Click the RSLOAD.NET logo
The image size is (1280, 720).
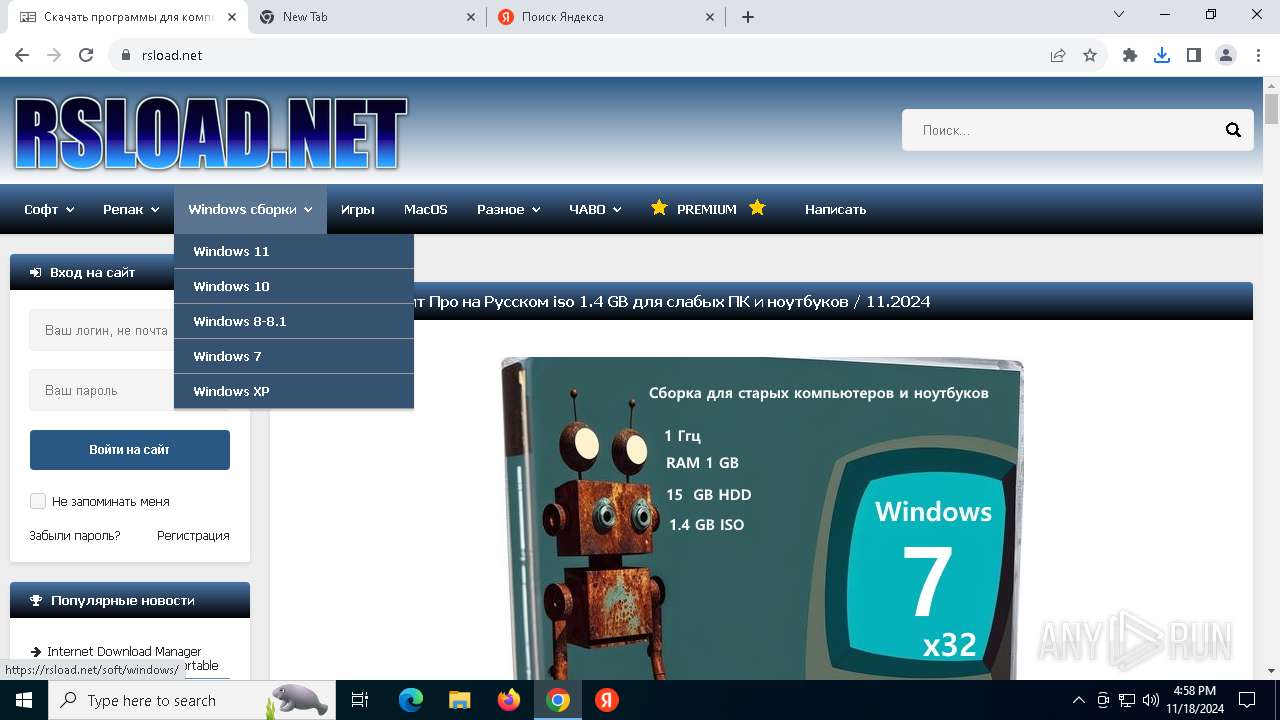tap(211, 133)
